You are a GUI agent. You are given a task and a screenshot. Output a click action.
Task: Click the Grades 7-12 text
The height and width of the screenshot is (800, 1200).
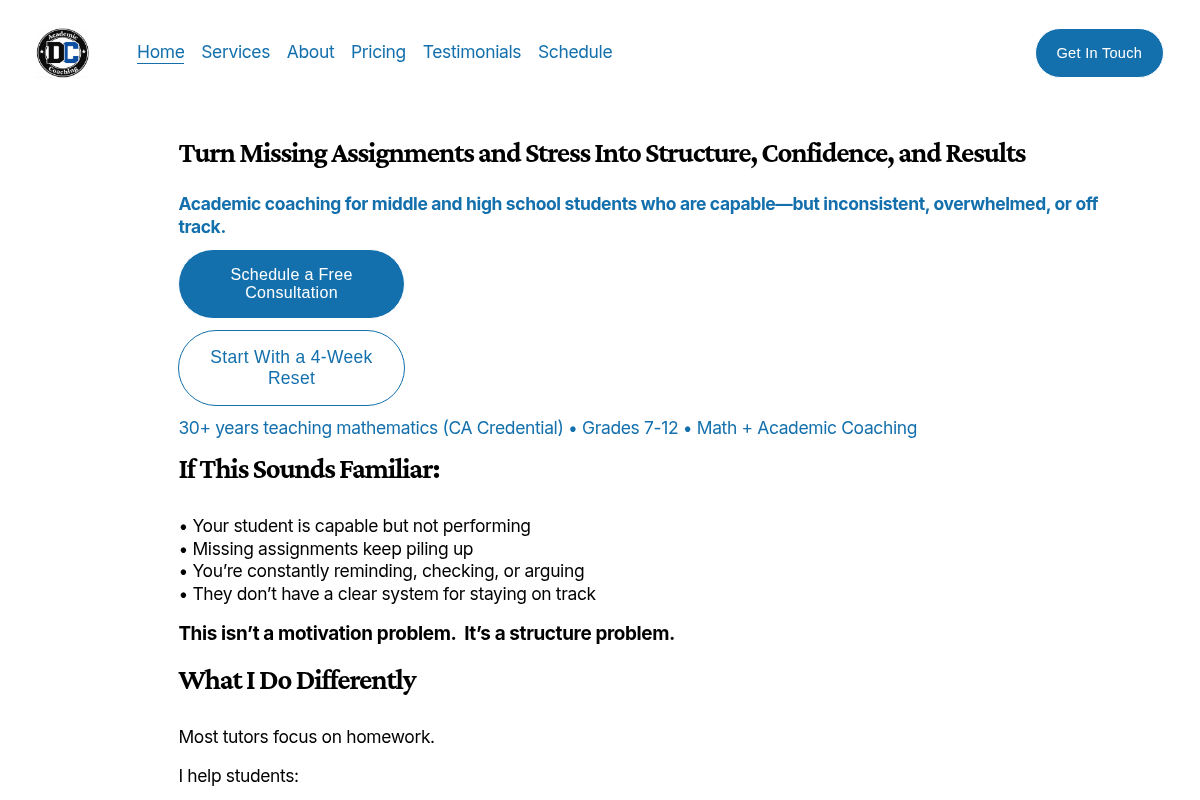(630, 428)
